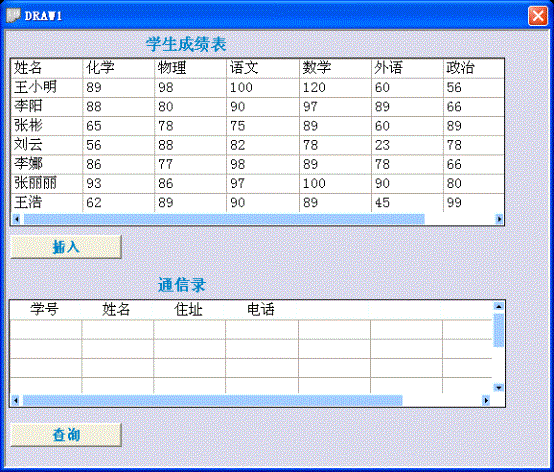
Task: Click the first empty cell under 学号
Action: click(x=46, y=330)
